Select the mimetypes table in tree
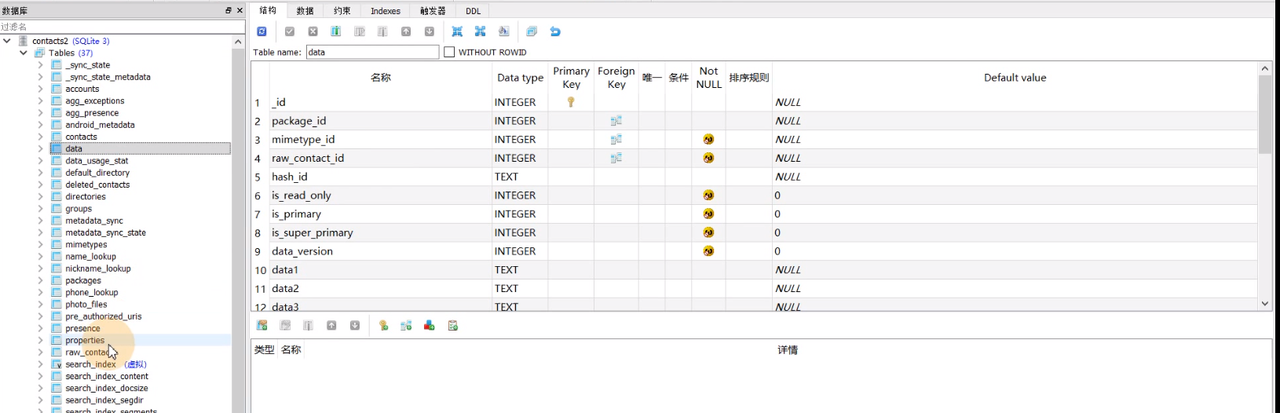Viewport: 1280px width, 413px height. point(86,244)
